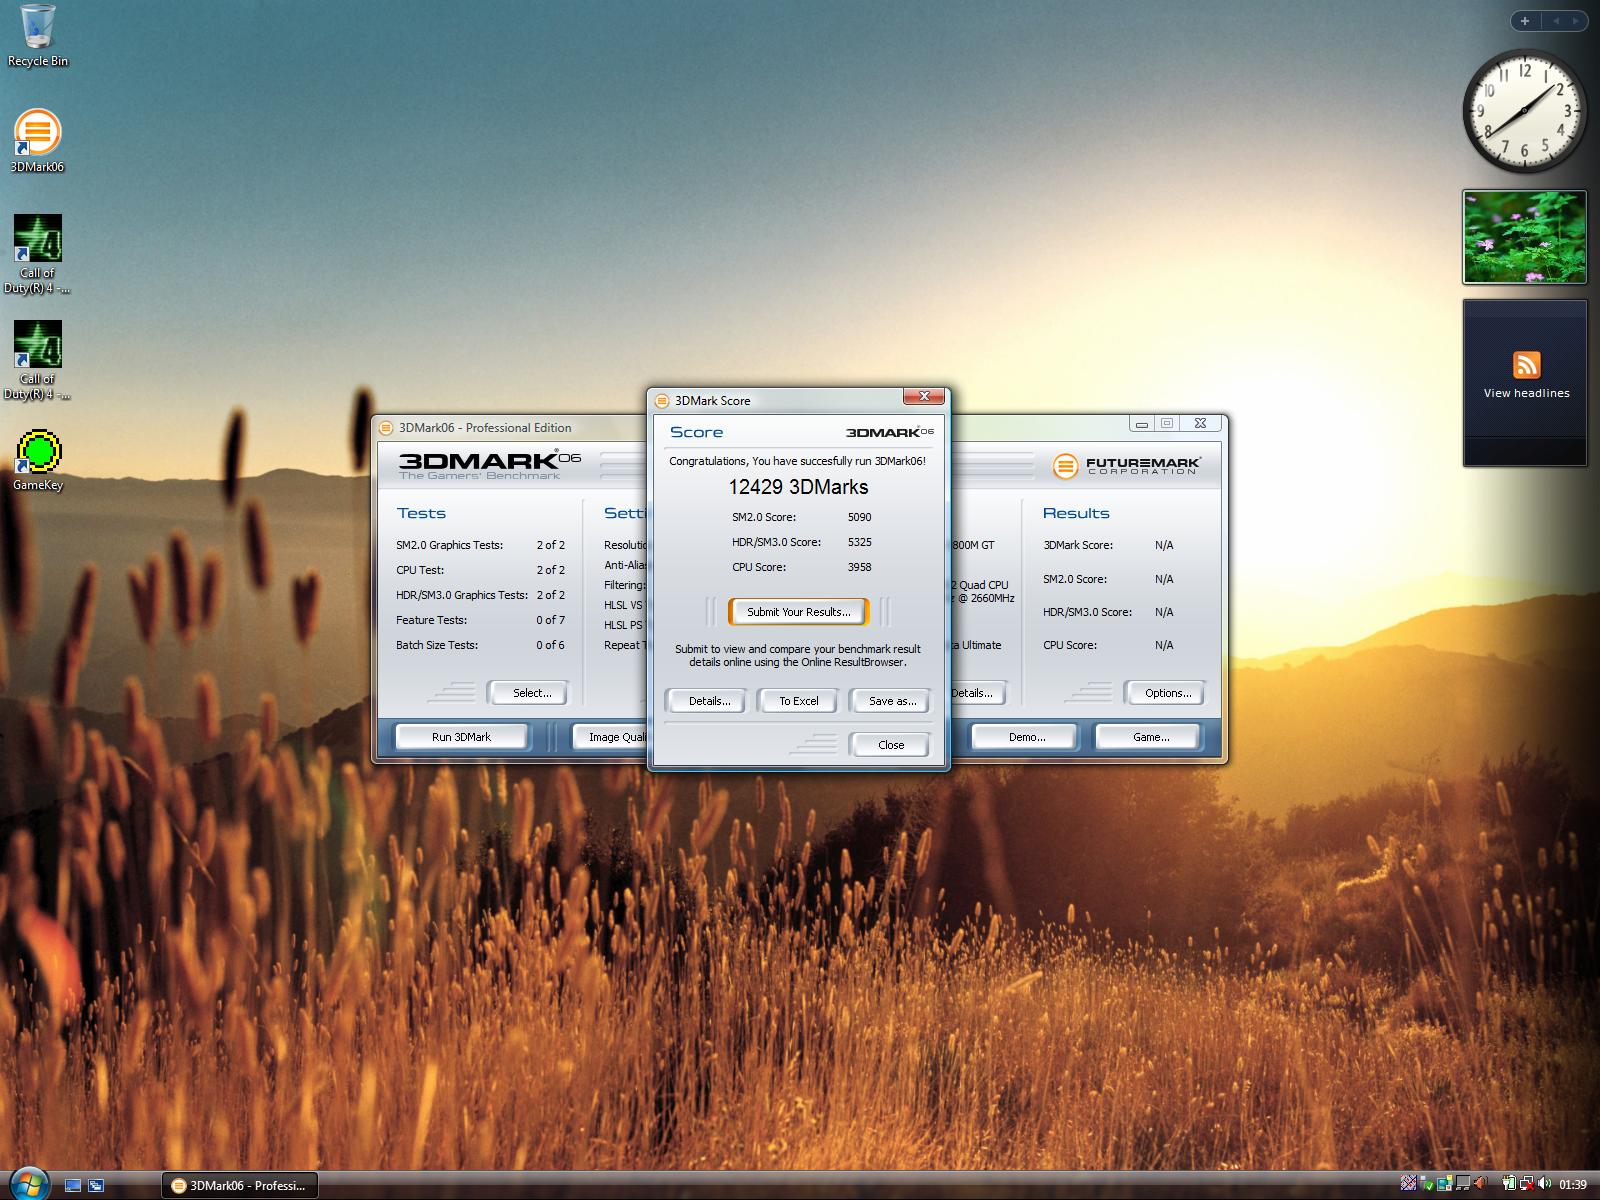This screenshot has height=1200, width=1600.
Task: Click the 3DMark Score title bar icon
Action: pyautogui.click(x=662, y=400)
